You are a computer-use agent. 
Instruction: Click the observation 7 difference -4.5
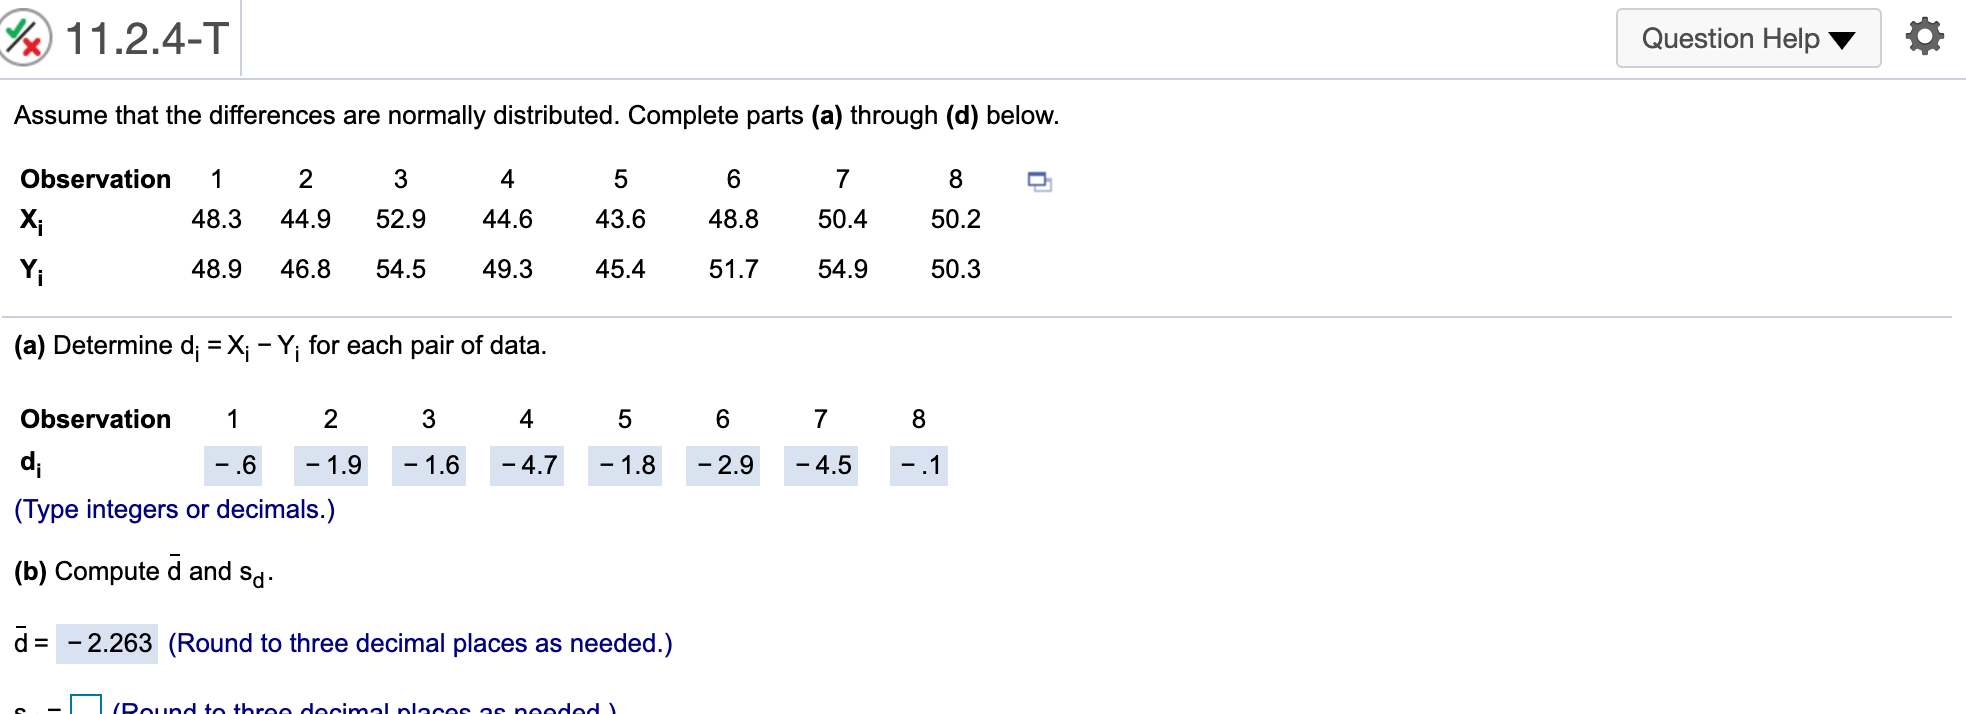tap(822, 464)
